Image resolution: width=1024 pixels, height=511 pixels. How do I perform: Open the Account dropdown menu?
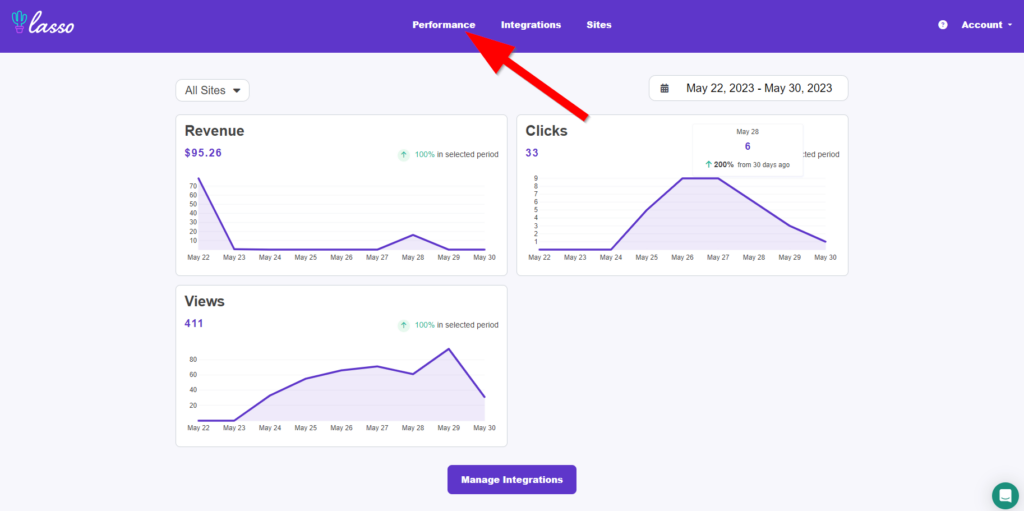click(986, 25)
